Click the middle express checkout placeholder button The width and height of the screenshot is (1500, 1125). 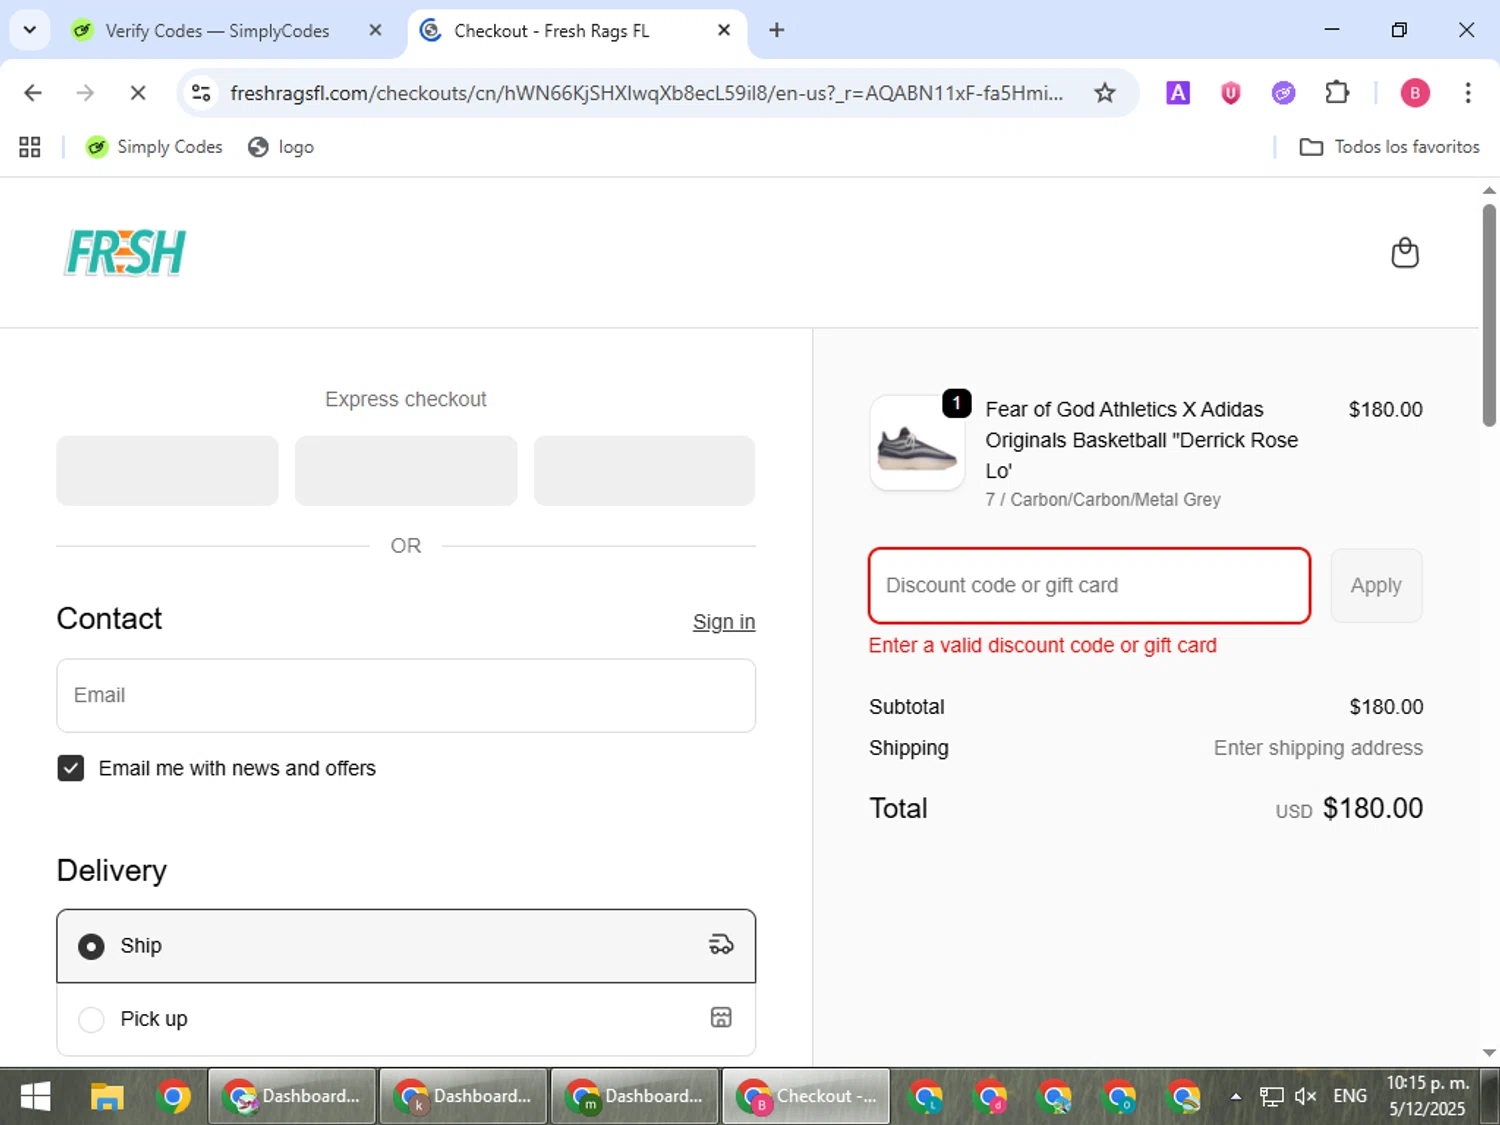click(406, 470)
